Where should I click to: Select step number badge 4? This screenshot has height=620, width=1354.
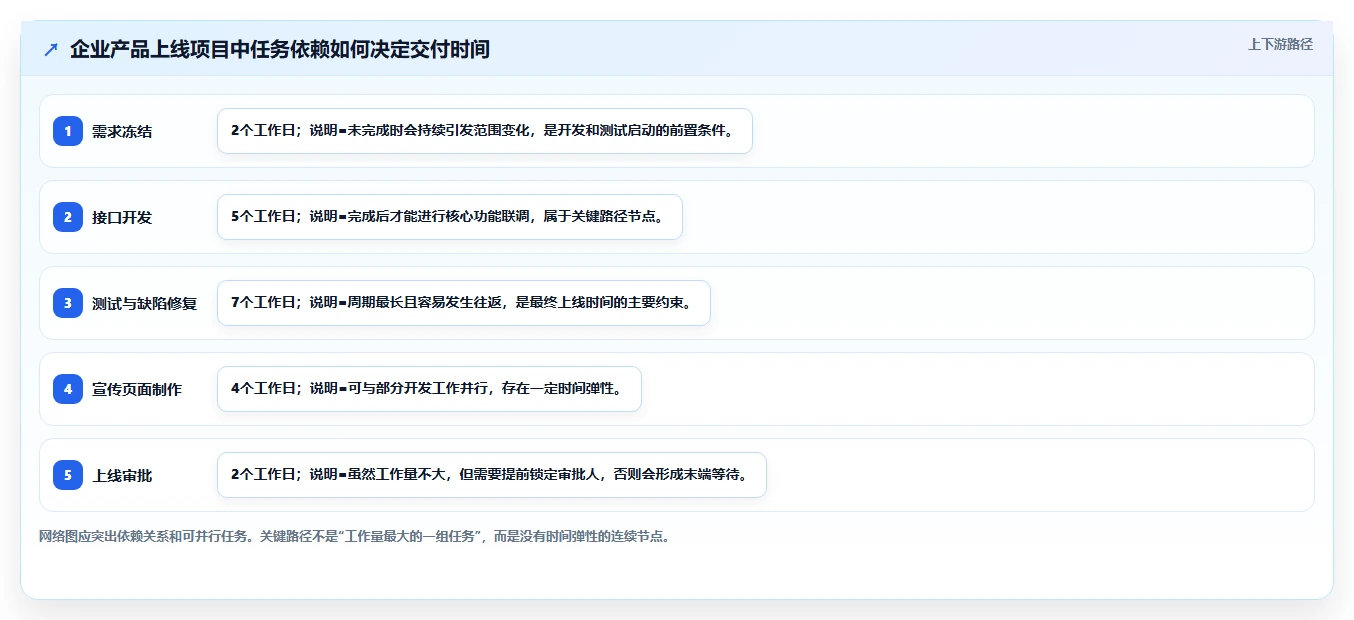tap(68, 389)
